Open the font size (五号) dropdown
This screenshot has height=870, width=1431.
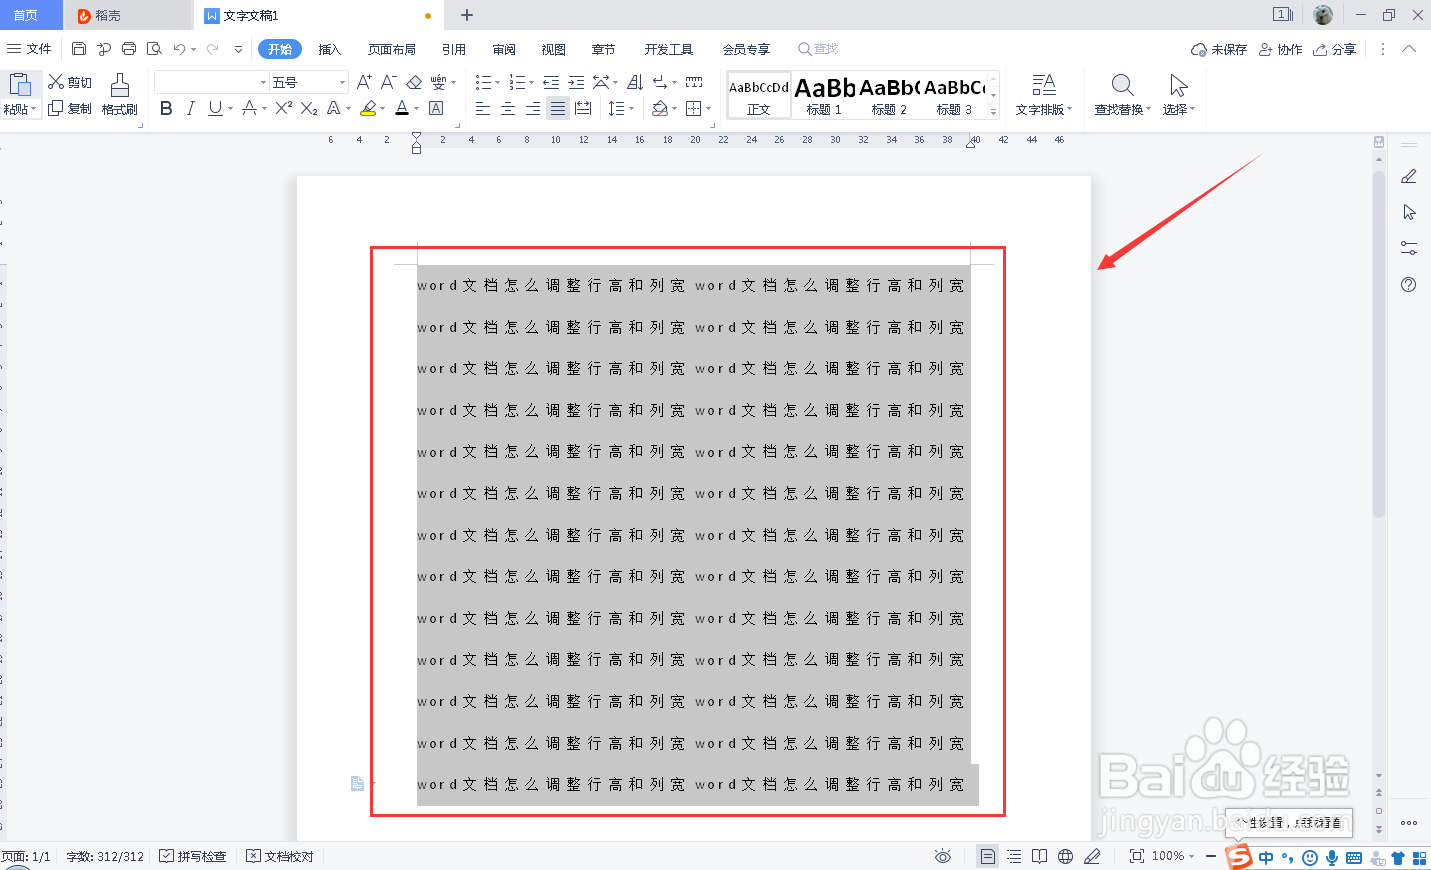click(340, 82)
